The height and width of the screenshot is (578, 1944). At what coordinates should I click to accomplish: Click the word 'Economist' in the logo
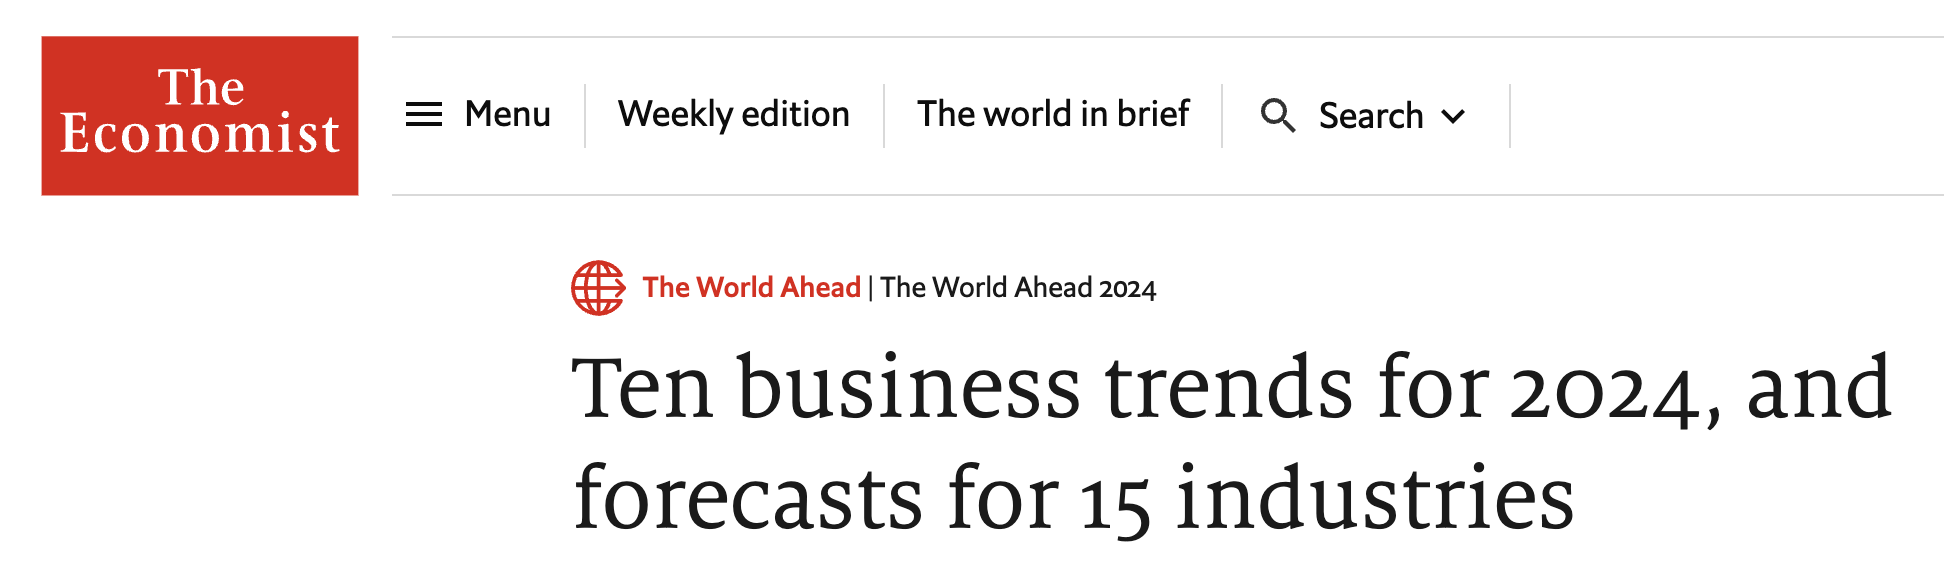click(x=200, y=134)
